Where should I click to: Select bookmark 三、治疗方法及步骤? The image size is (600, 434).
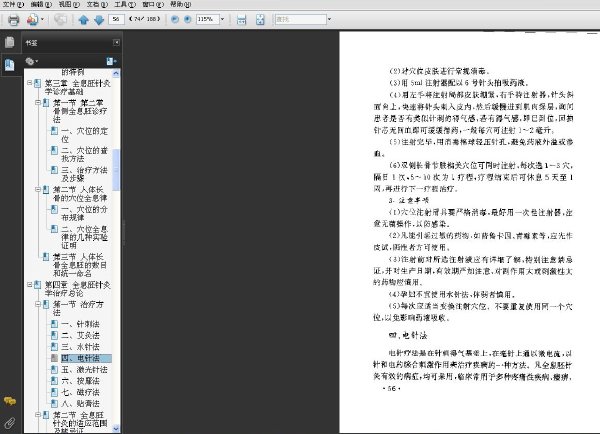(85, 174)
